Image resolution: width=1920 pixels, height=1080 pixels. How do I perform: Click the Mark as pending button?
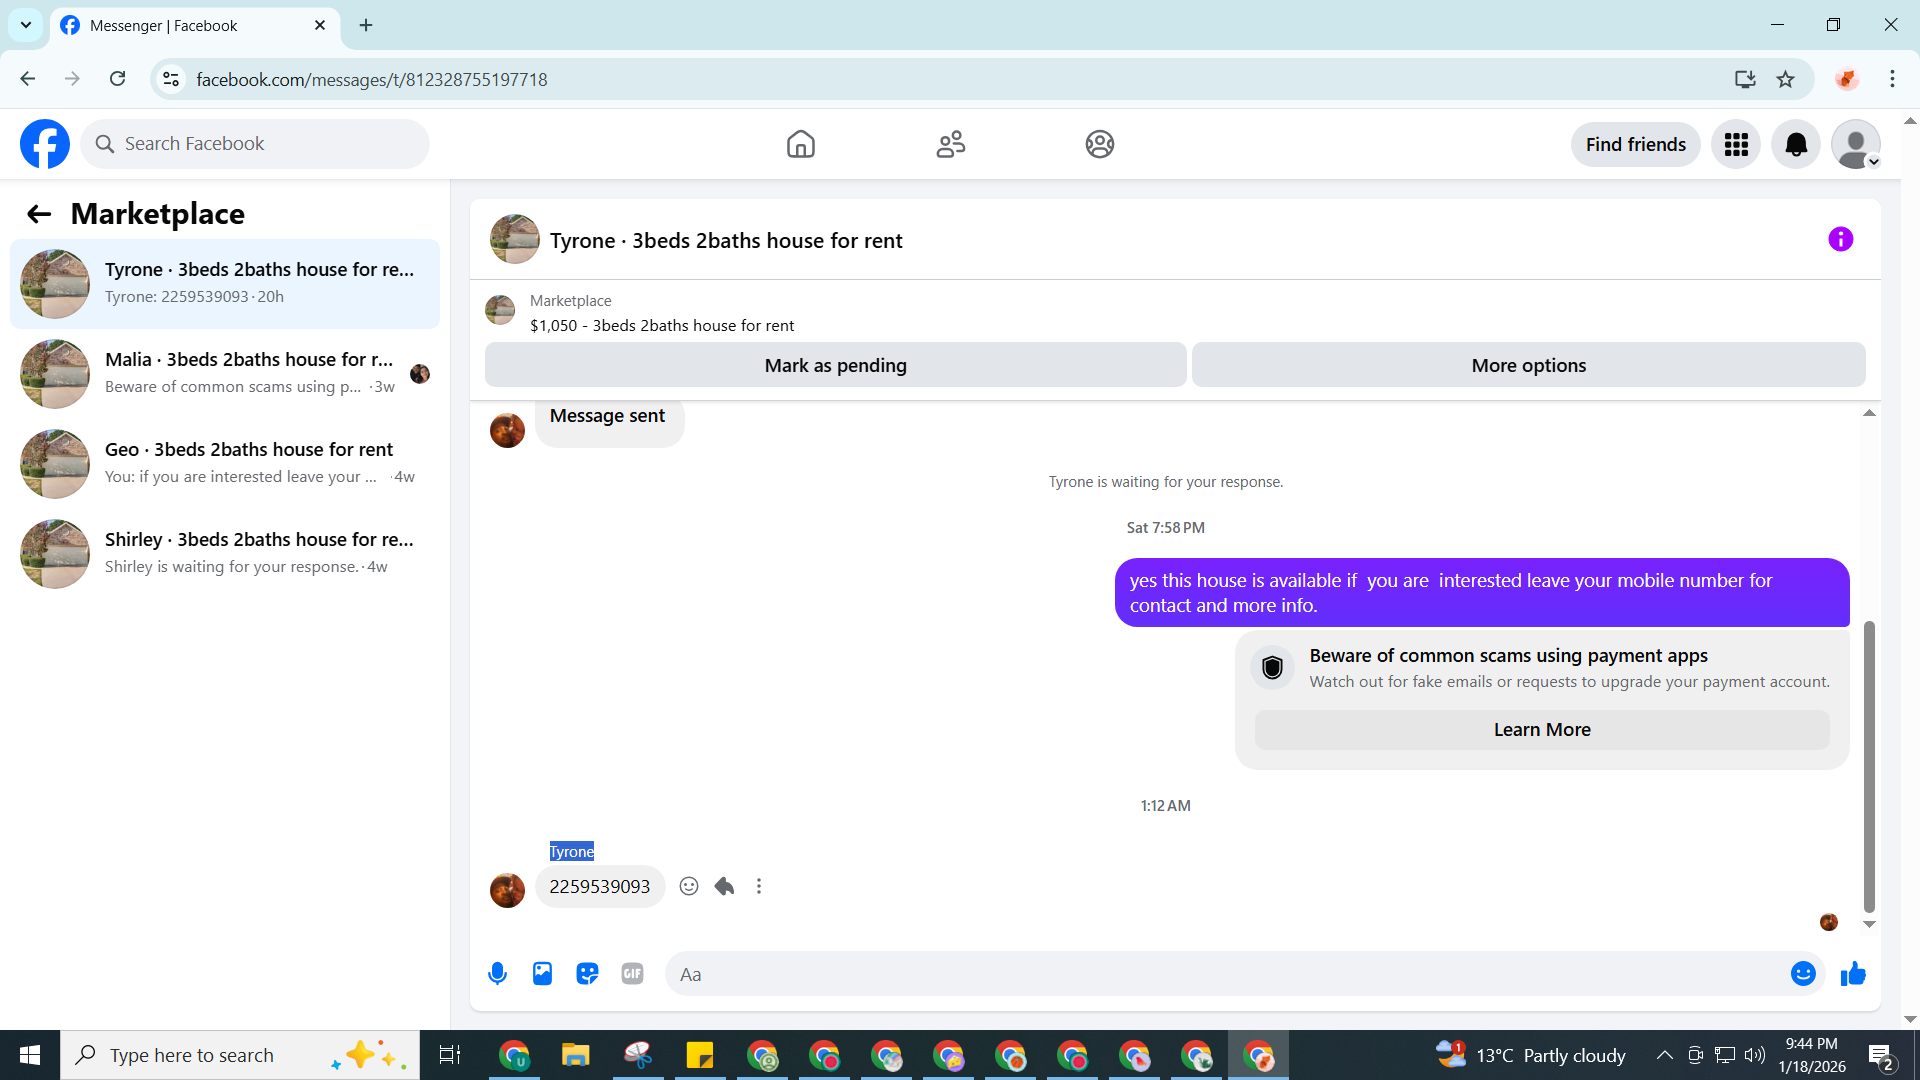[835, 366]
